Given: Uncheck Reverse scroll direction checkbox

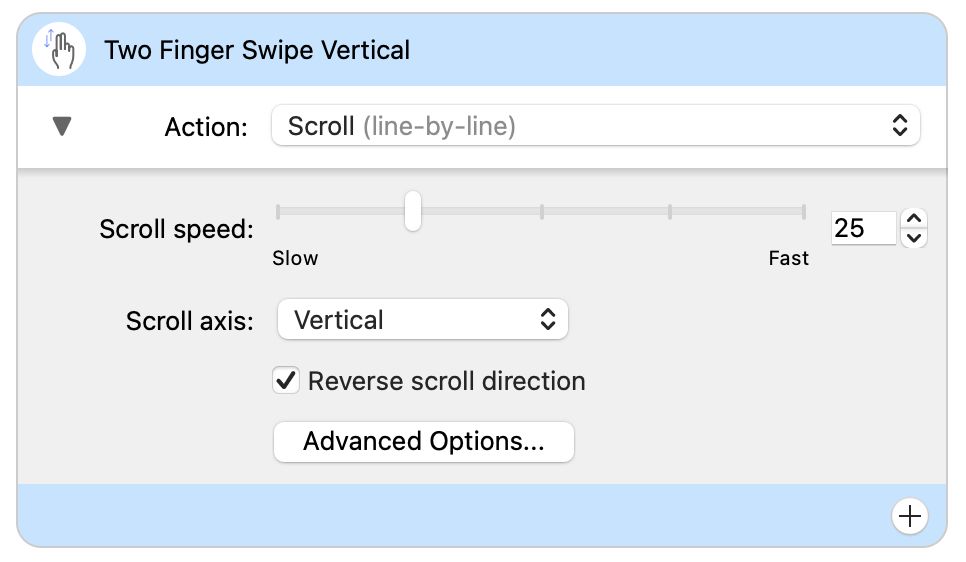Looking at the screenshot, I should 286,381.
